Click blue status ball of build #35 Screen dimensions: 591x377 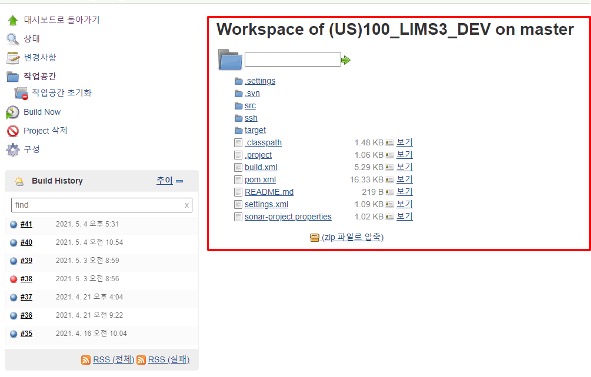point(14,334)
